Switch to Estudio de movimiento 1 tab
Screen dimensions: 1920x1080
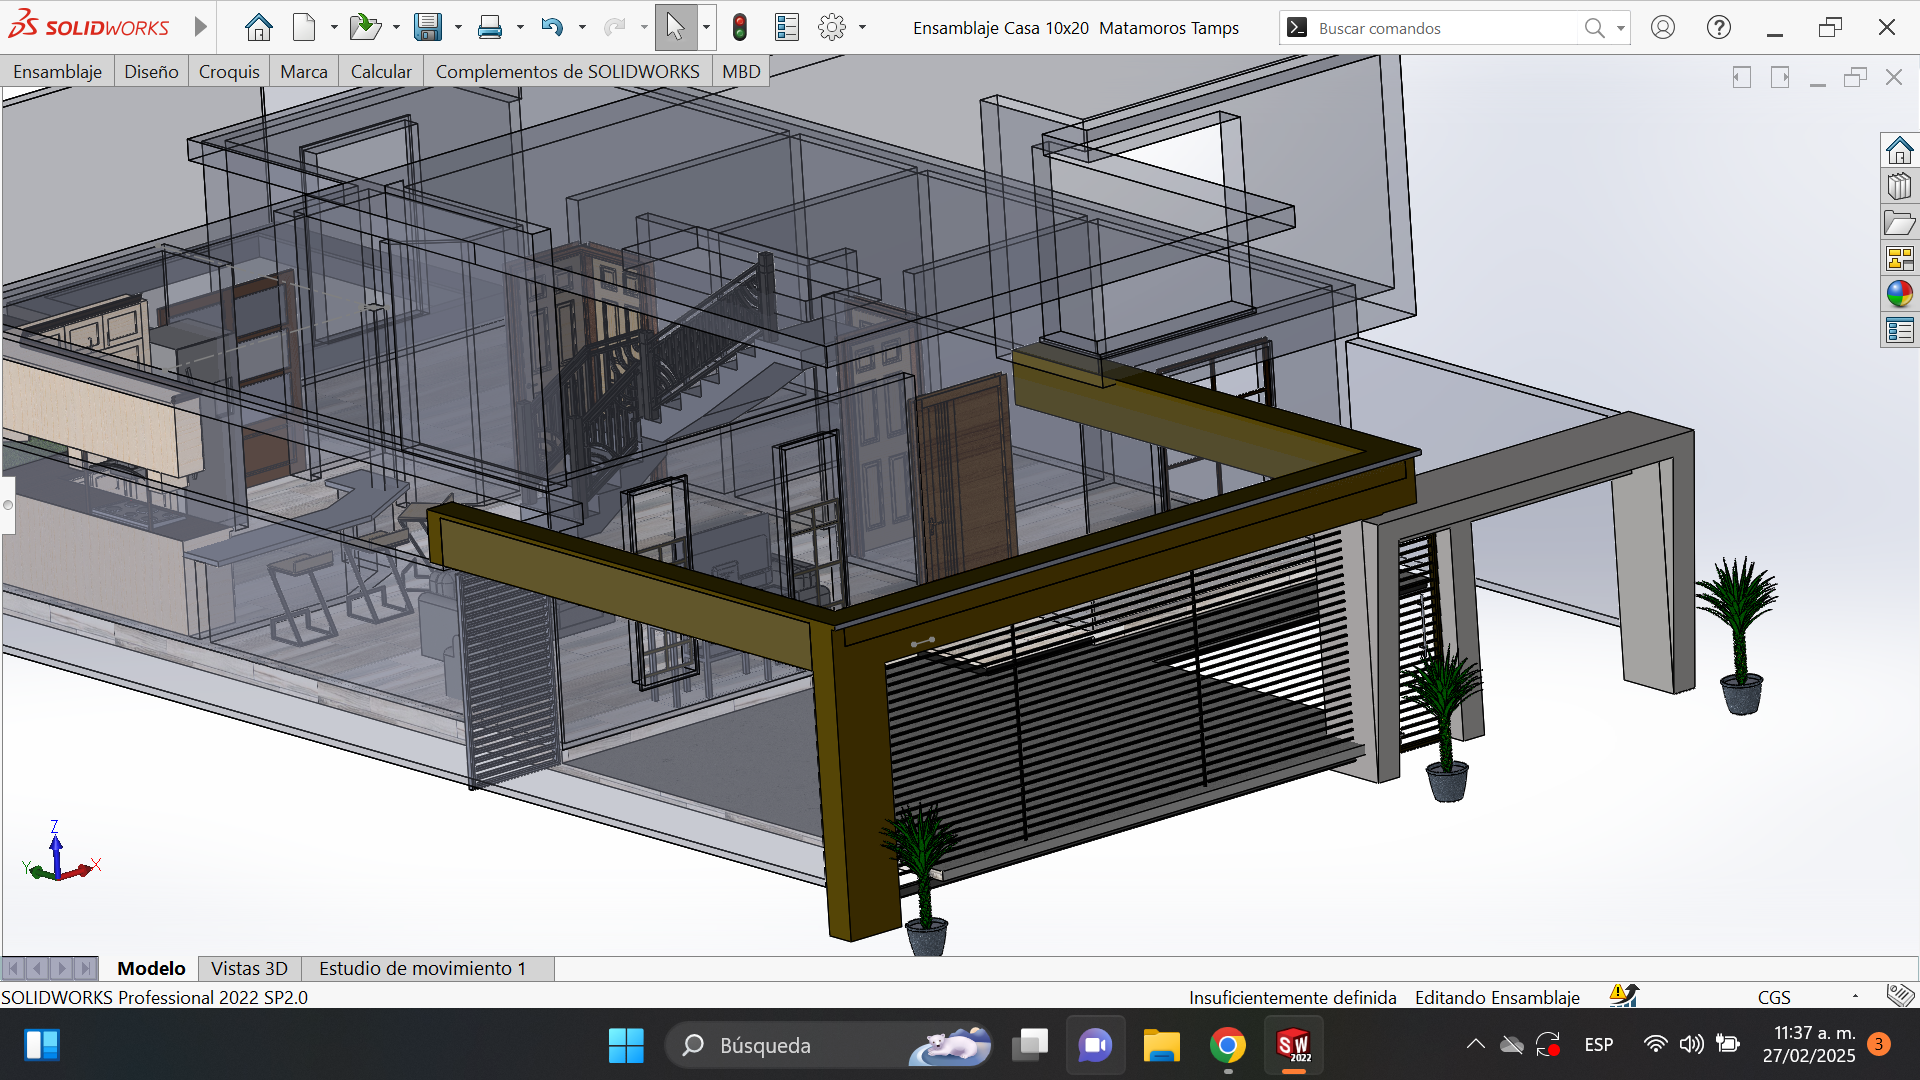coord(422,968)
